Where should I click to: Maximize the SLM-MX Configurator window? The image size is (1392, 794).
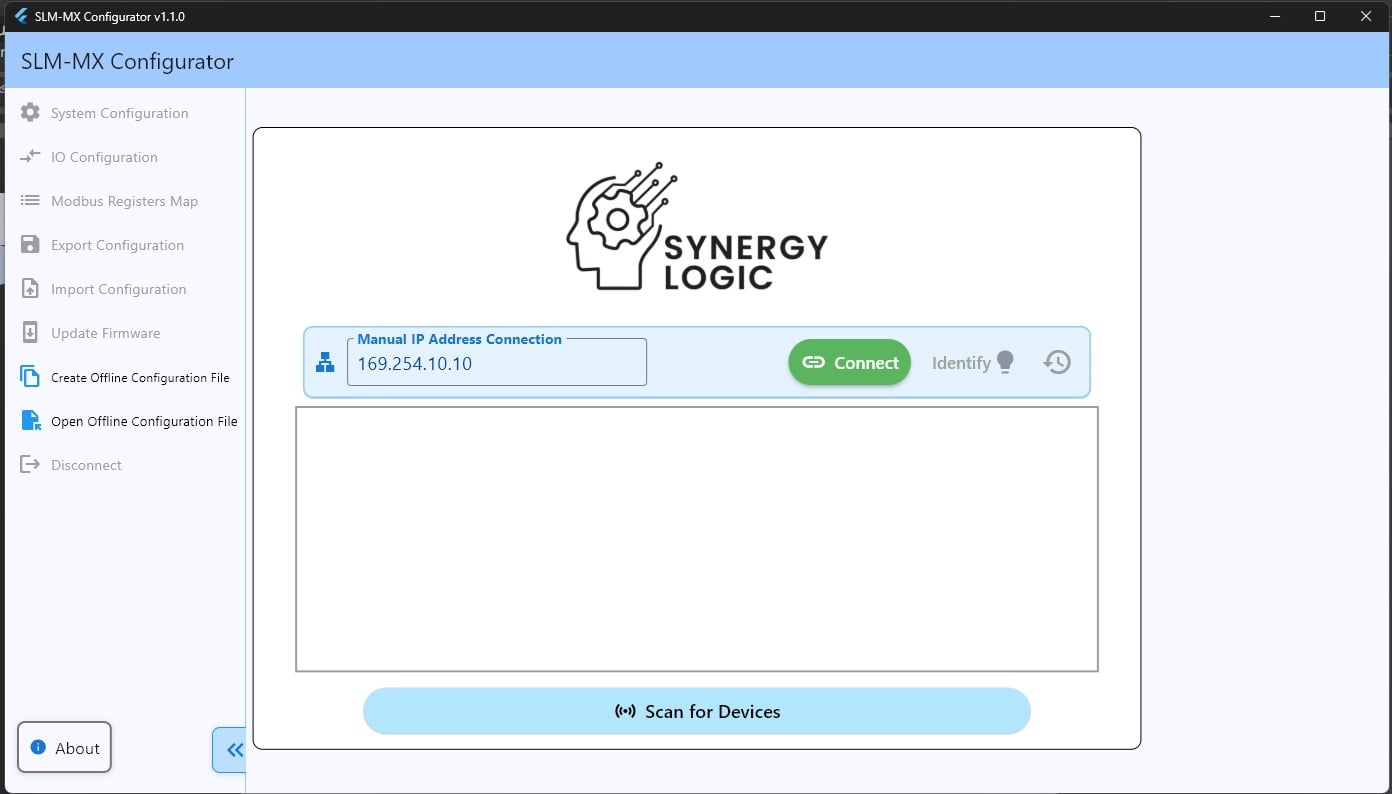point(1320,16)
